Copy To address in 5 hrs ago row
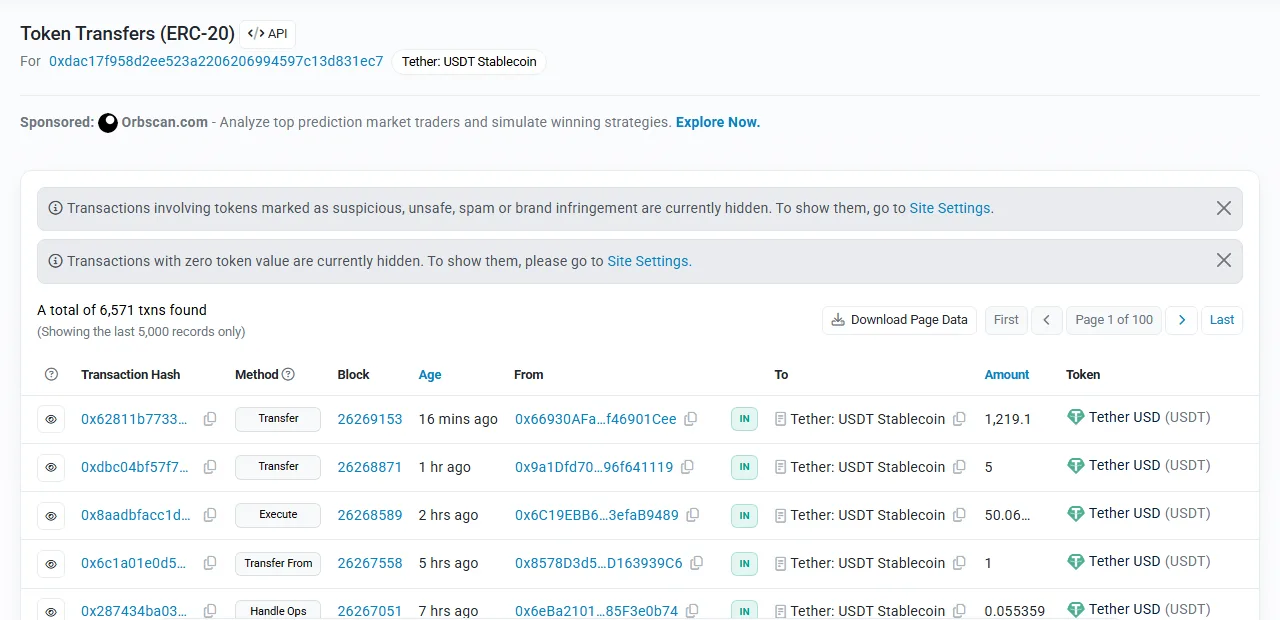This screenshot has width=1280, height=620. click(x=959, y=563)
